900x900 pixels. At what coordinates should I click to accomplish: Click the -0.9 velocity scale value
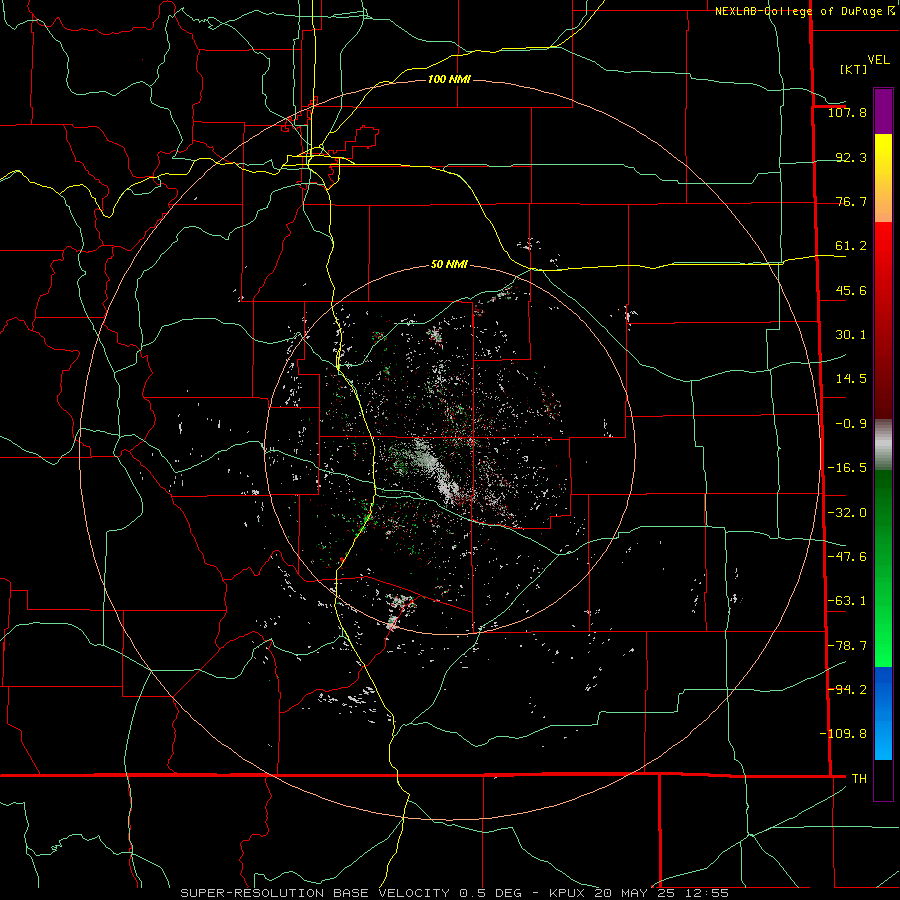(x=851, y=424)
